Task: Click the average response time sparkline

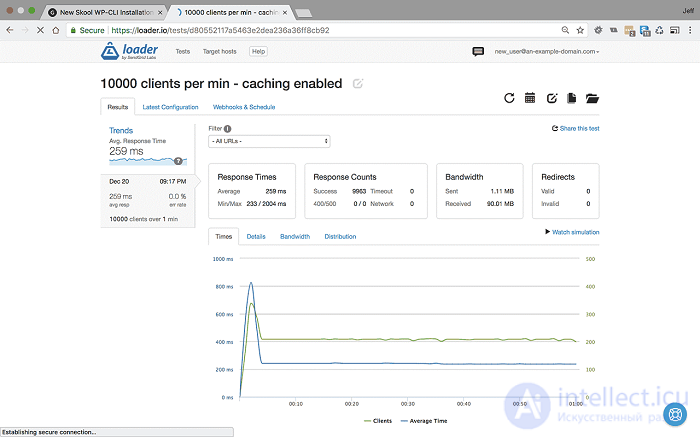Action: [x=148, y=160]
